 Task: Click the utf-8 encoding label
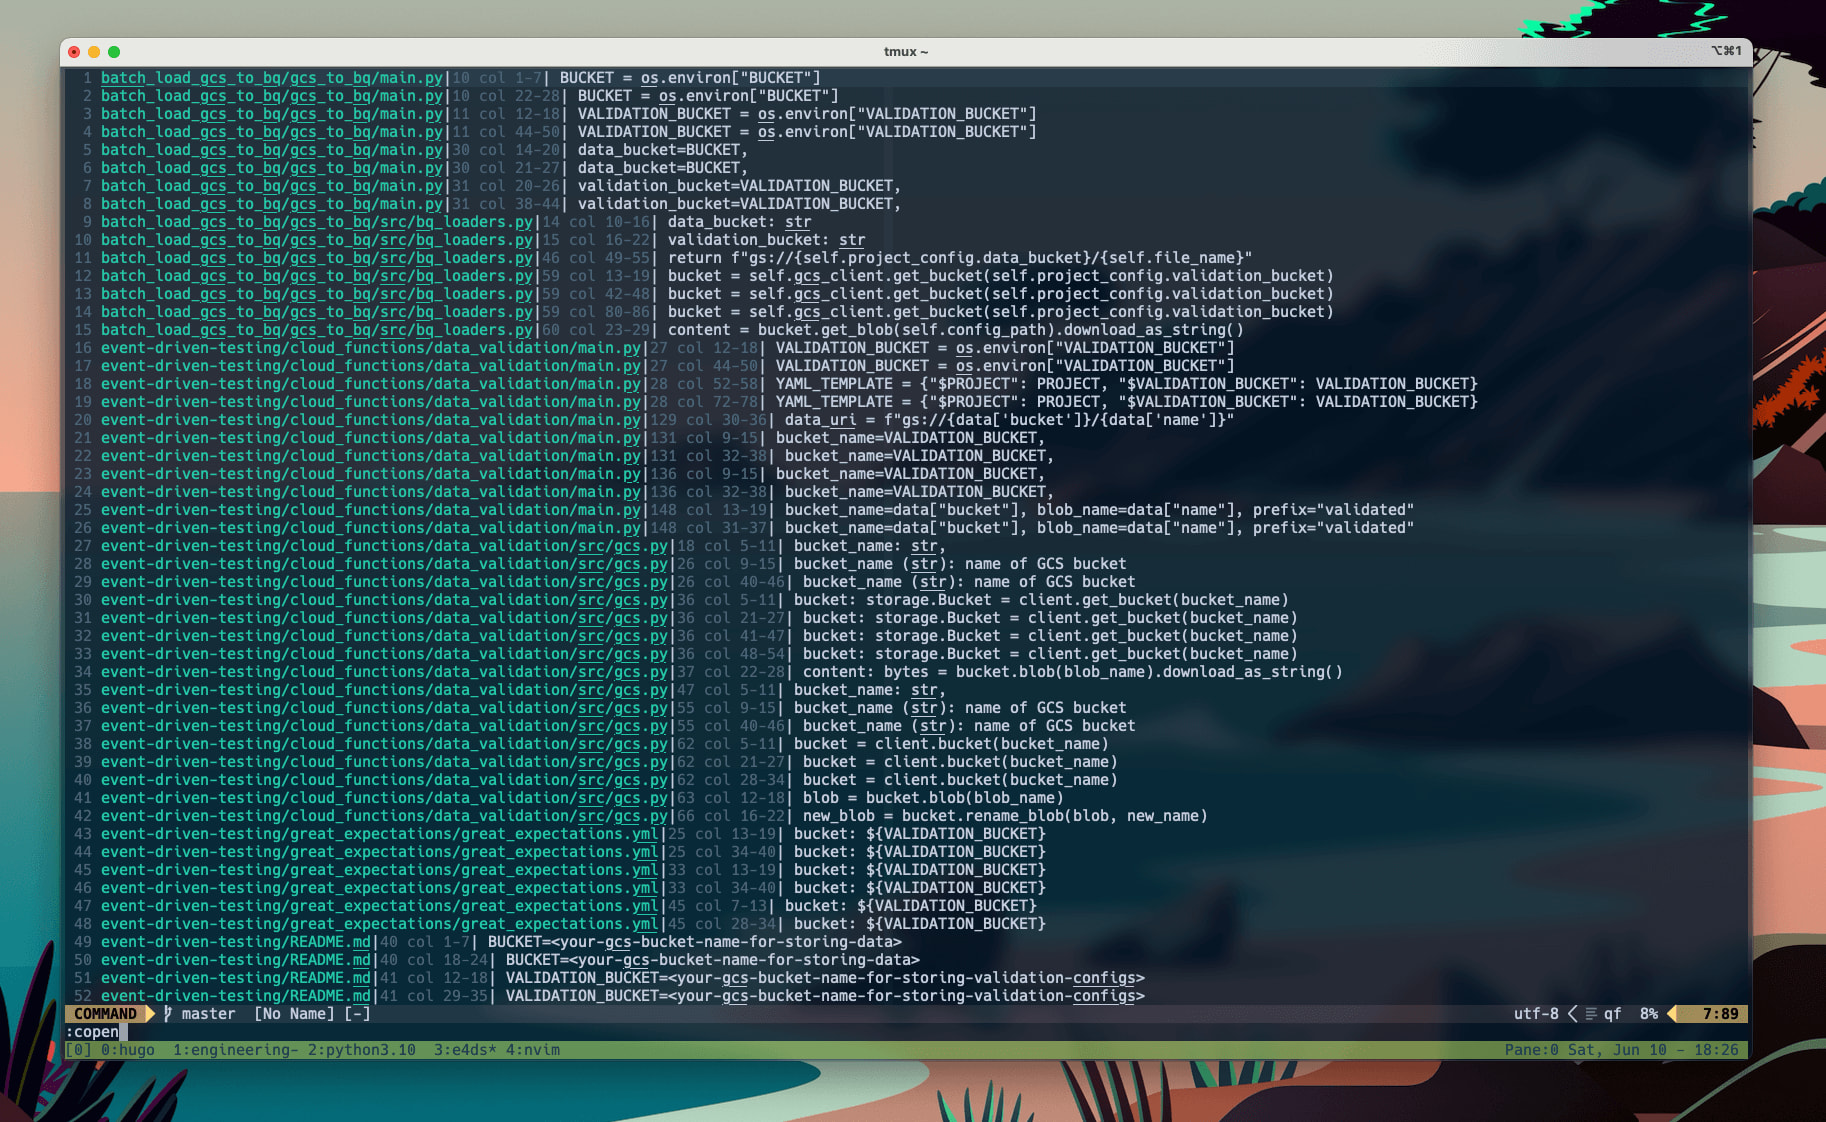pyautogui.click(x=1536, y=1014)
